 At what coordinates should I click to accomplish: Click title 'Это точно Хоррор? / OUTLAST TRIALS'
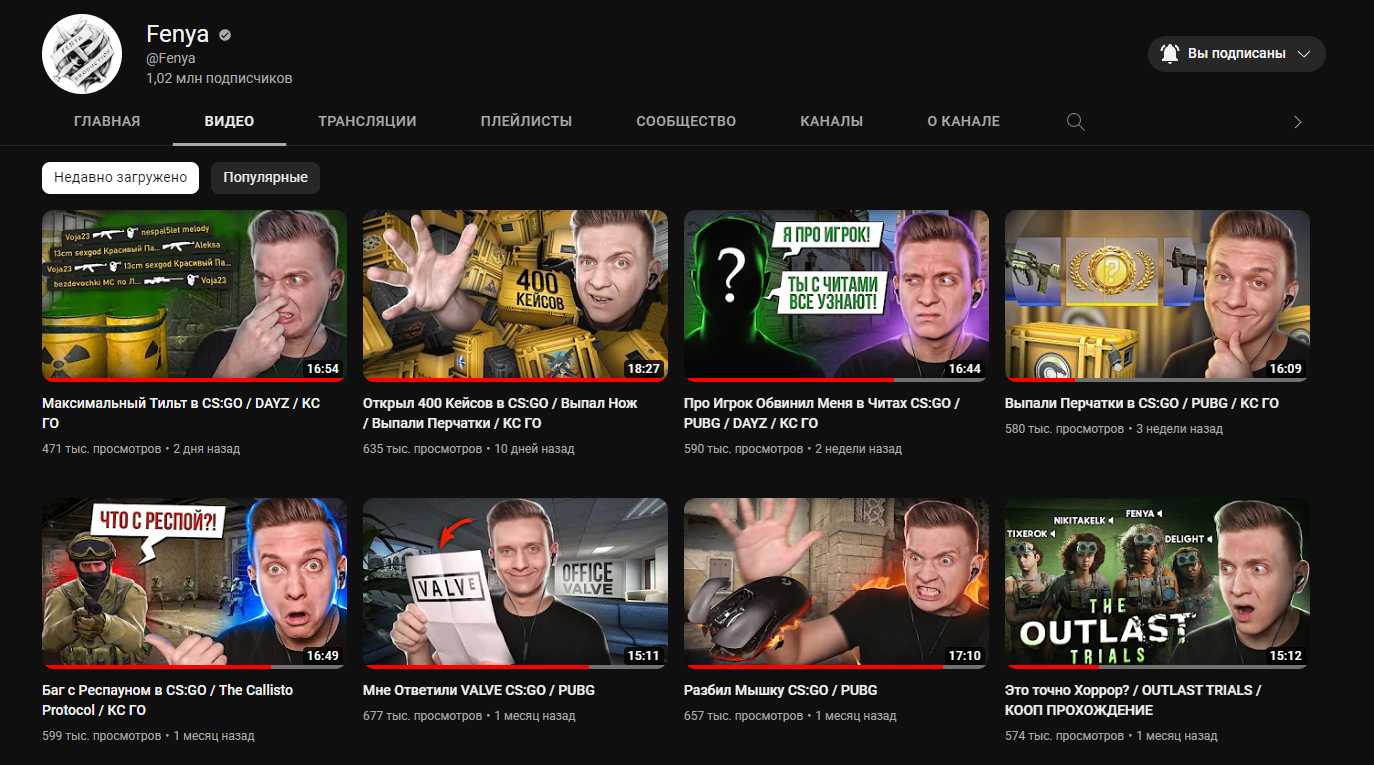(x=1133, y=700)
